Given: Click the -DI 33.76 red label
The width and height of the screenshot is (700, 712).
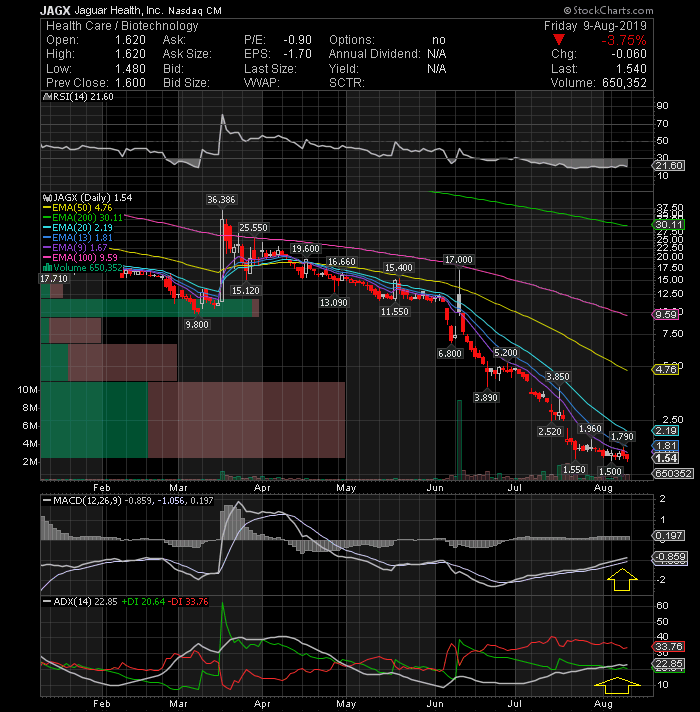Looking at the screenshot, I should coord(188,602).
